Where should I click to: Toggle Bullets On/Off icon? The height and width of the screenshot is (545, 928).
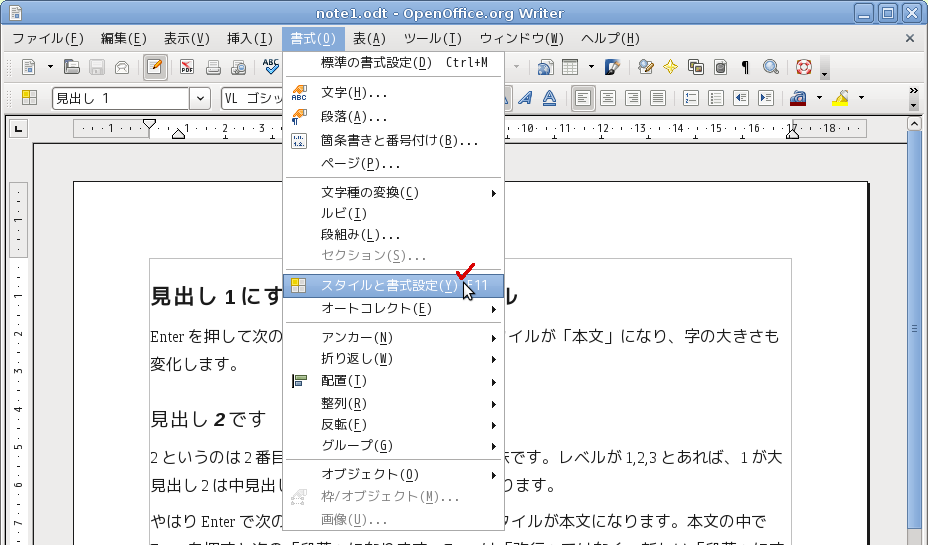pyautogui.click(x=716, y=98)
